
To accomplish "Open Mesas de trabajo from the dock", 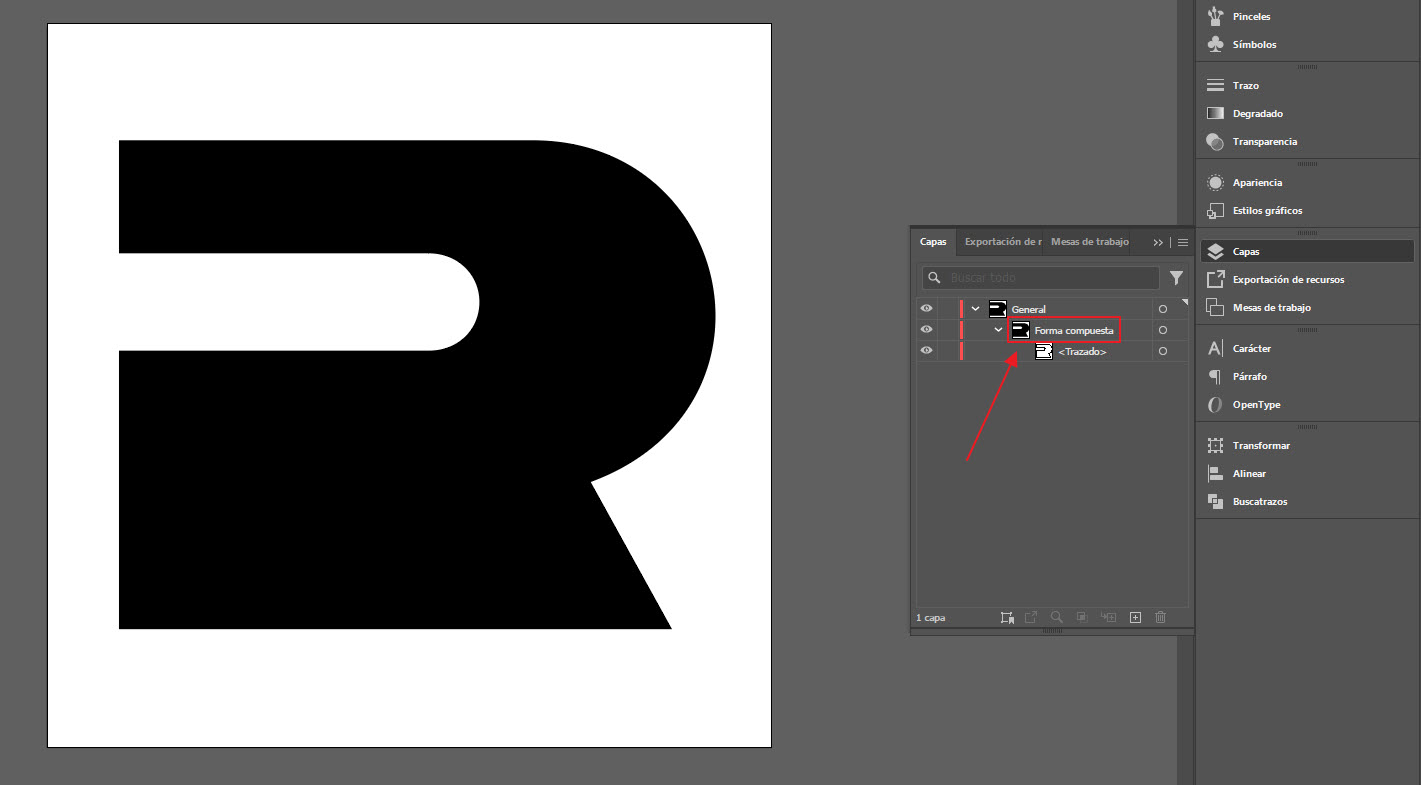I will click(x=1307, y=308).
